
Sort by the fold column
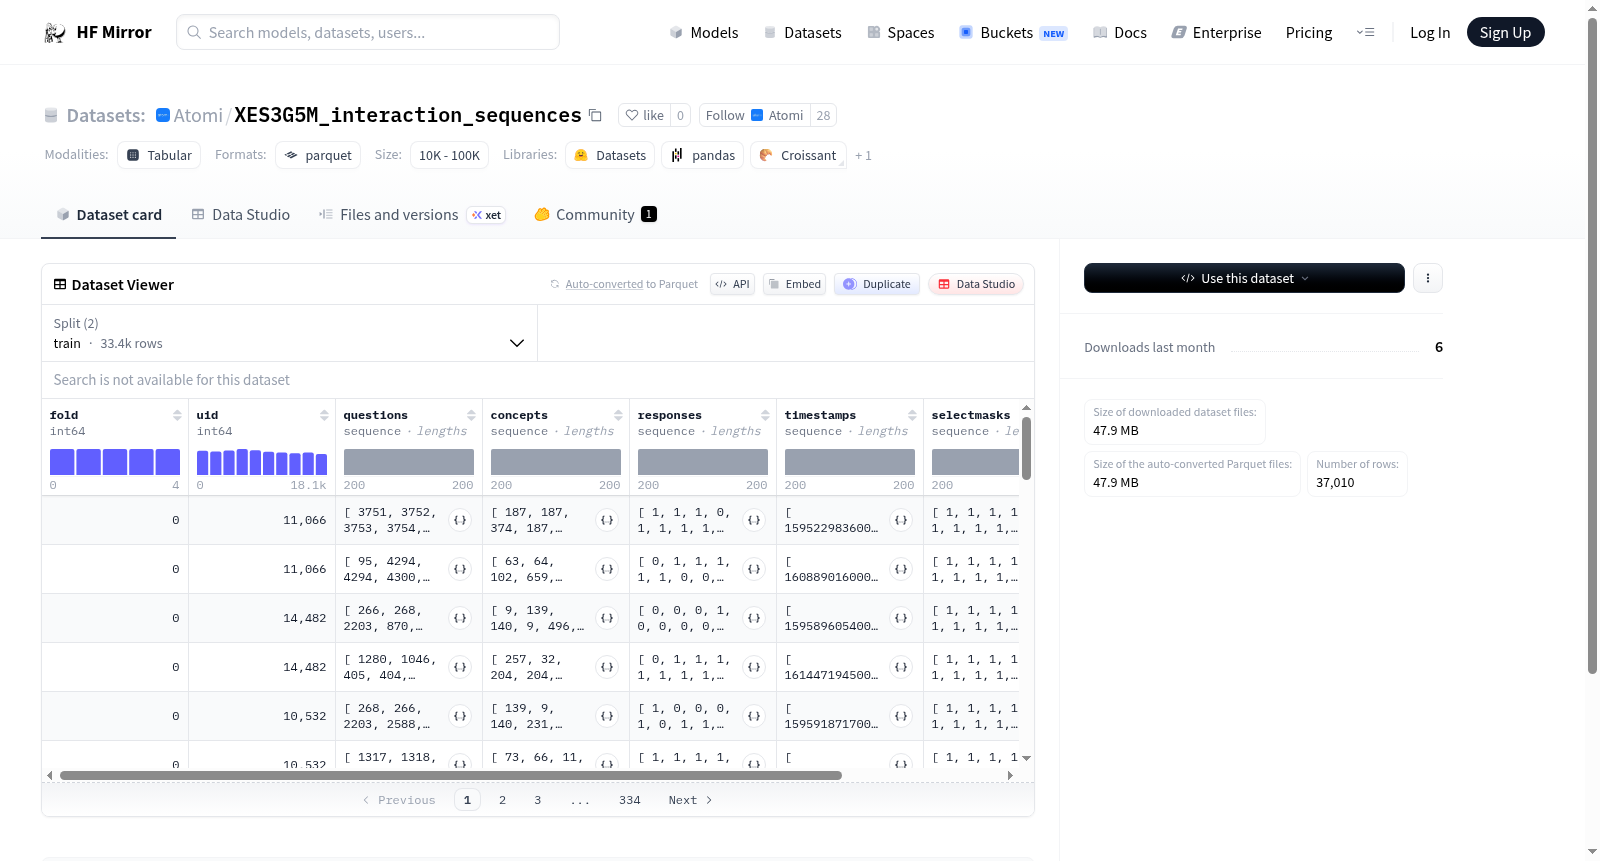pyautogui.click(x=177, y=415)
